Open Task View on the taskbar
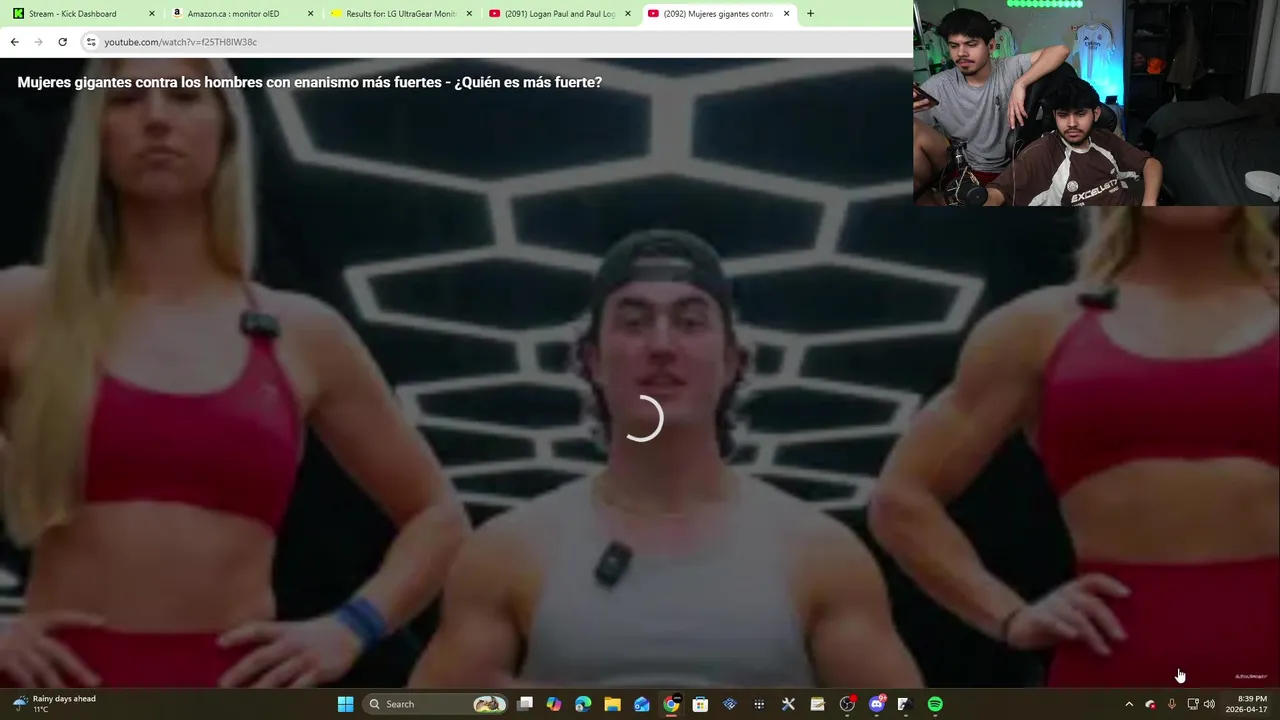The width and height of the screenshot is (1280, 720). click(x=525, y=704)
